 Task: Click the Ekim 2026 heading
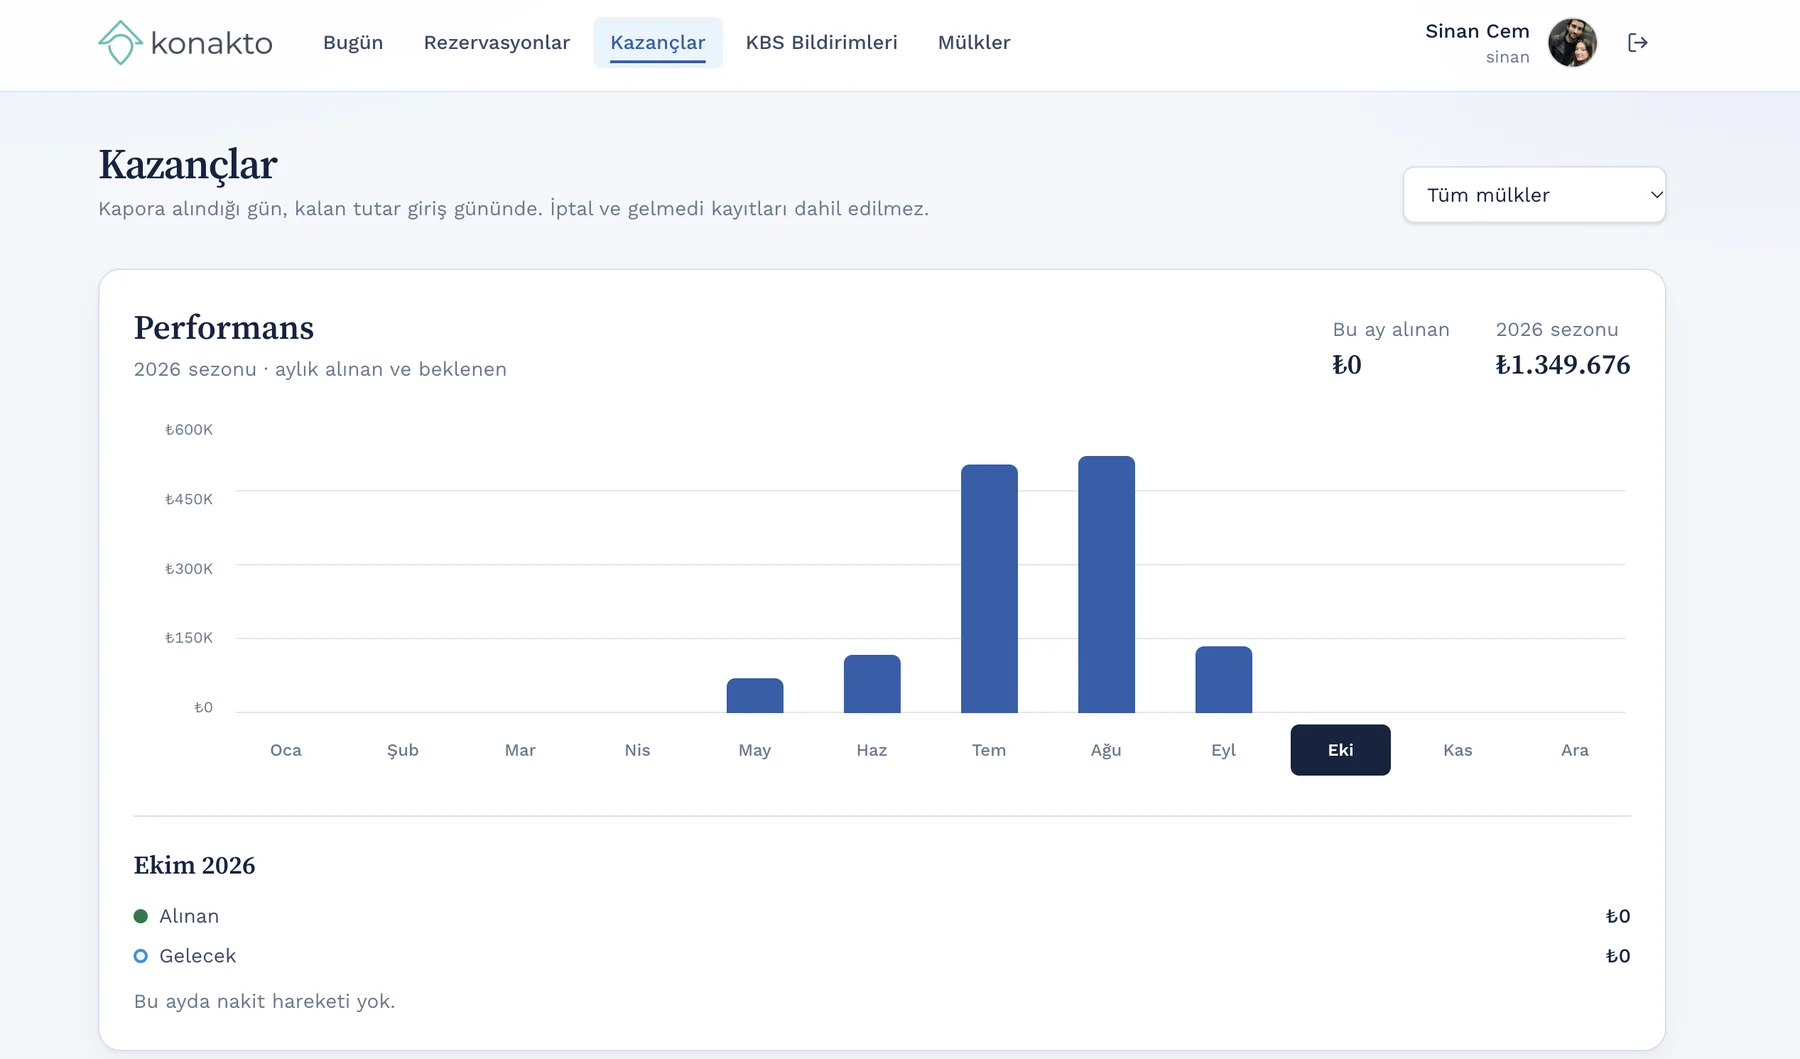195,865
